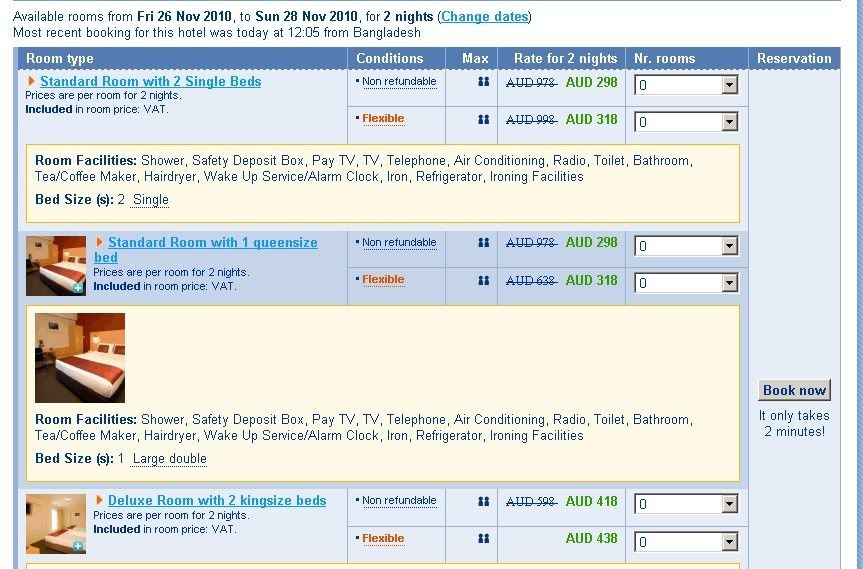Click orange arrow beside Standard Room 2 Single Beds
The height and width of the screenshot is (569, 863).
point(32,81)
